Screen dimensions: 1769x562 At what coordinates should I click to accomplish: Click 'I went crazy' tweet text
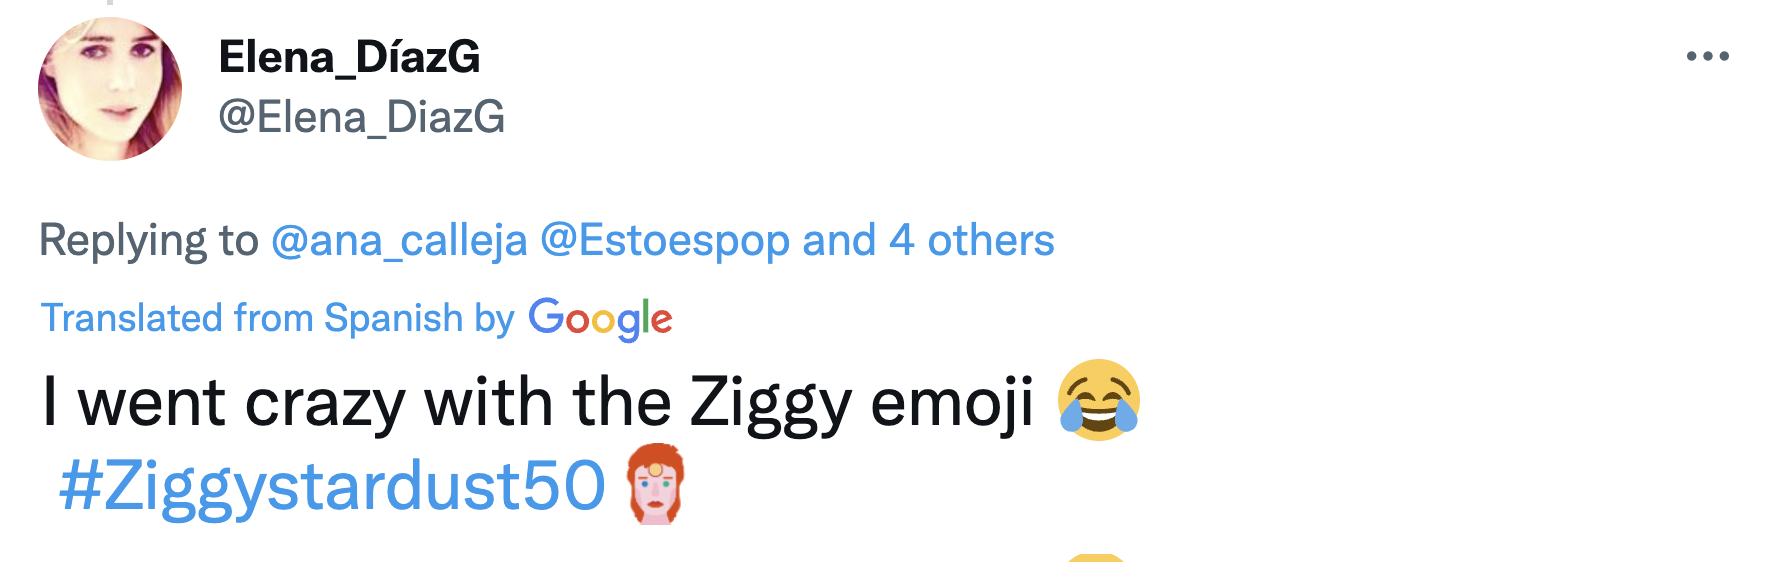point(224,403)
